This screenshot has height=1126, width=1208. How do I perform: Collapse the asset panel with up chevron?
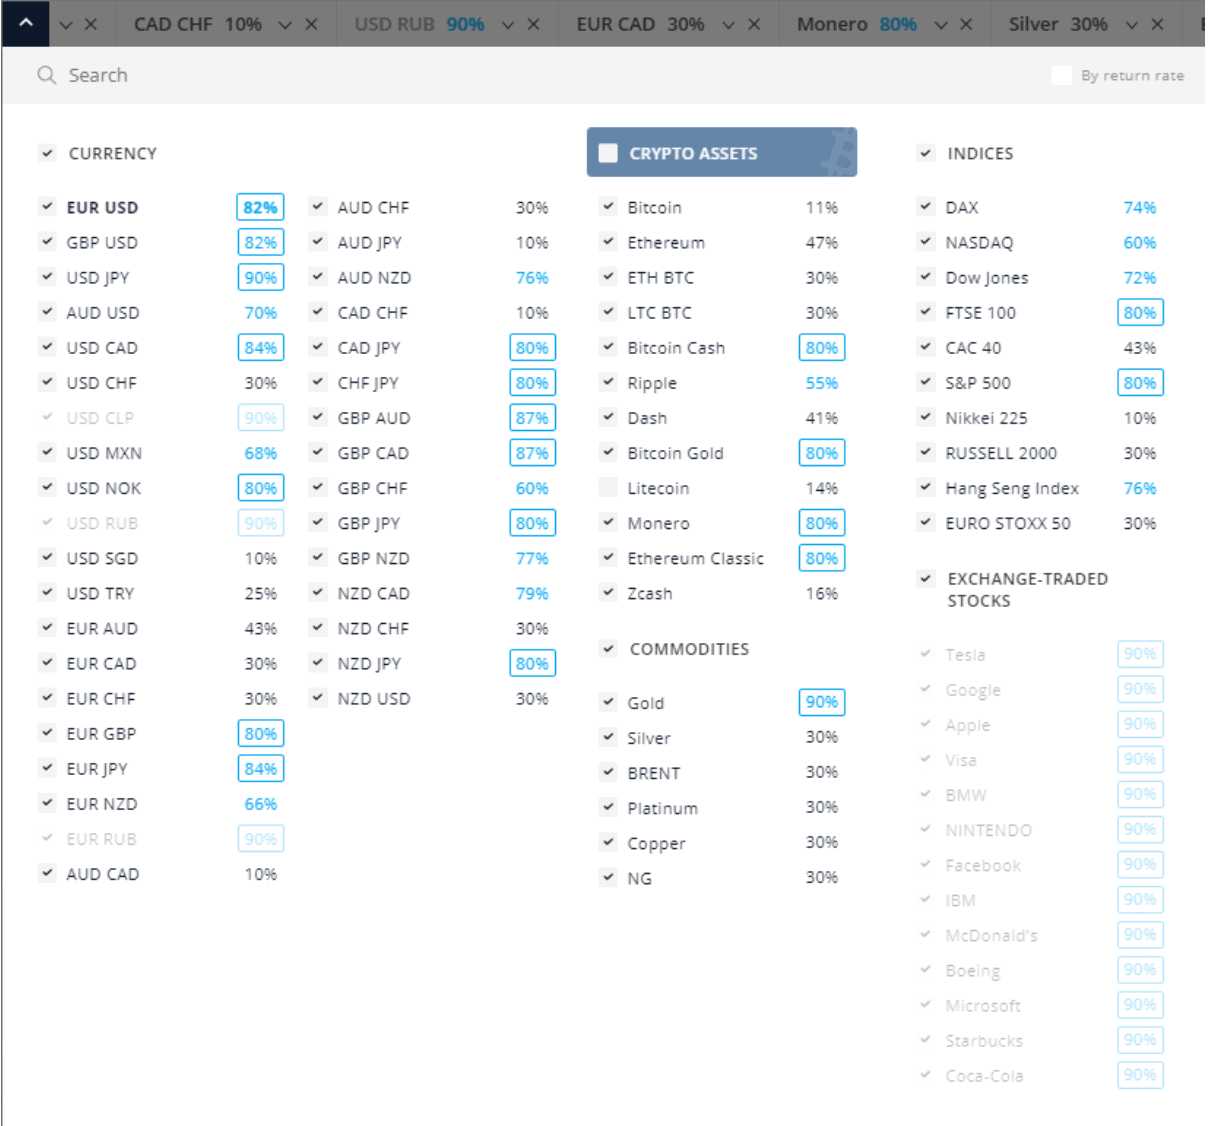click(x=25, y=23)
